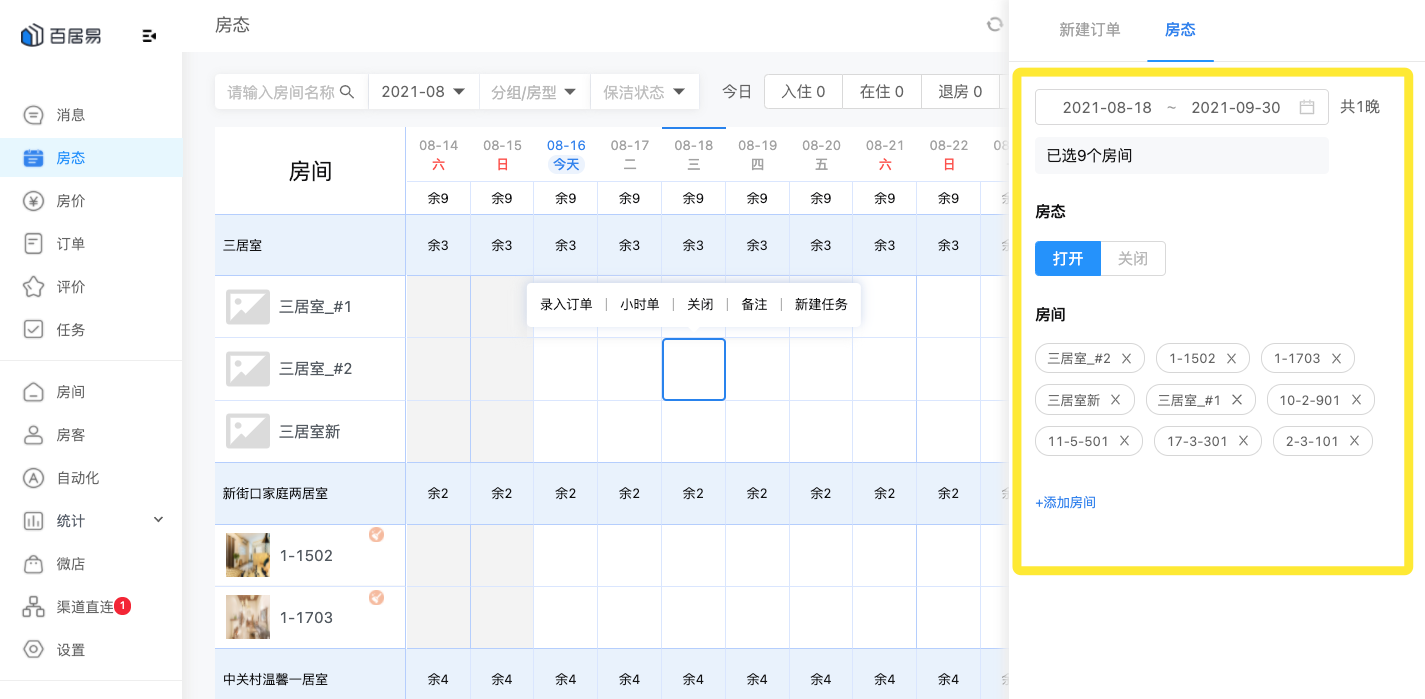1425x699 pixels.
Task: Click 新建任务 in the cell popup
Action: (820, 304)
